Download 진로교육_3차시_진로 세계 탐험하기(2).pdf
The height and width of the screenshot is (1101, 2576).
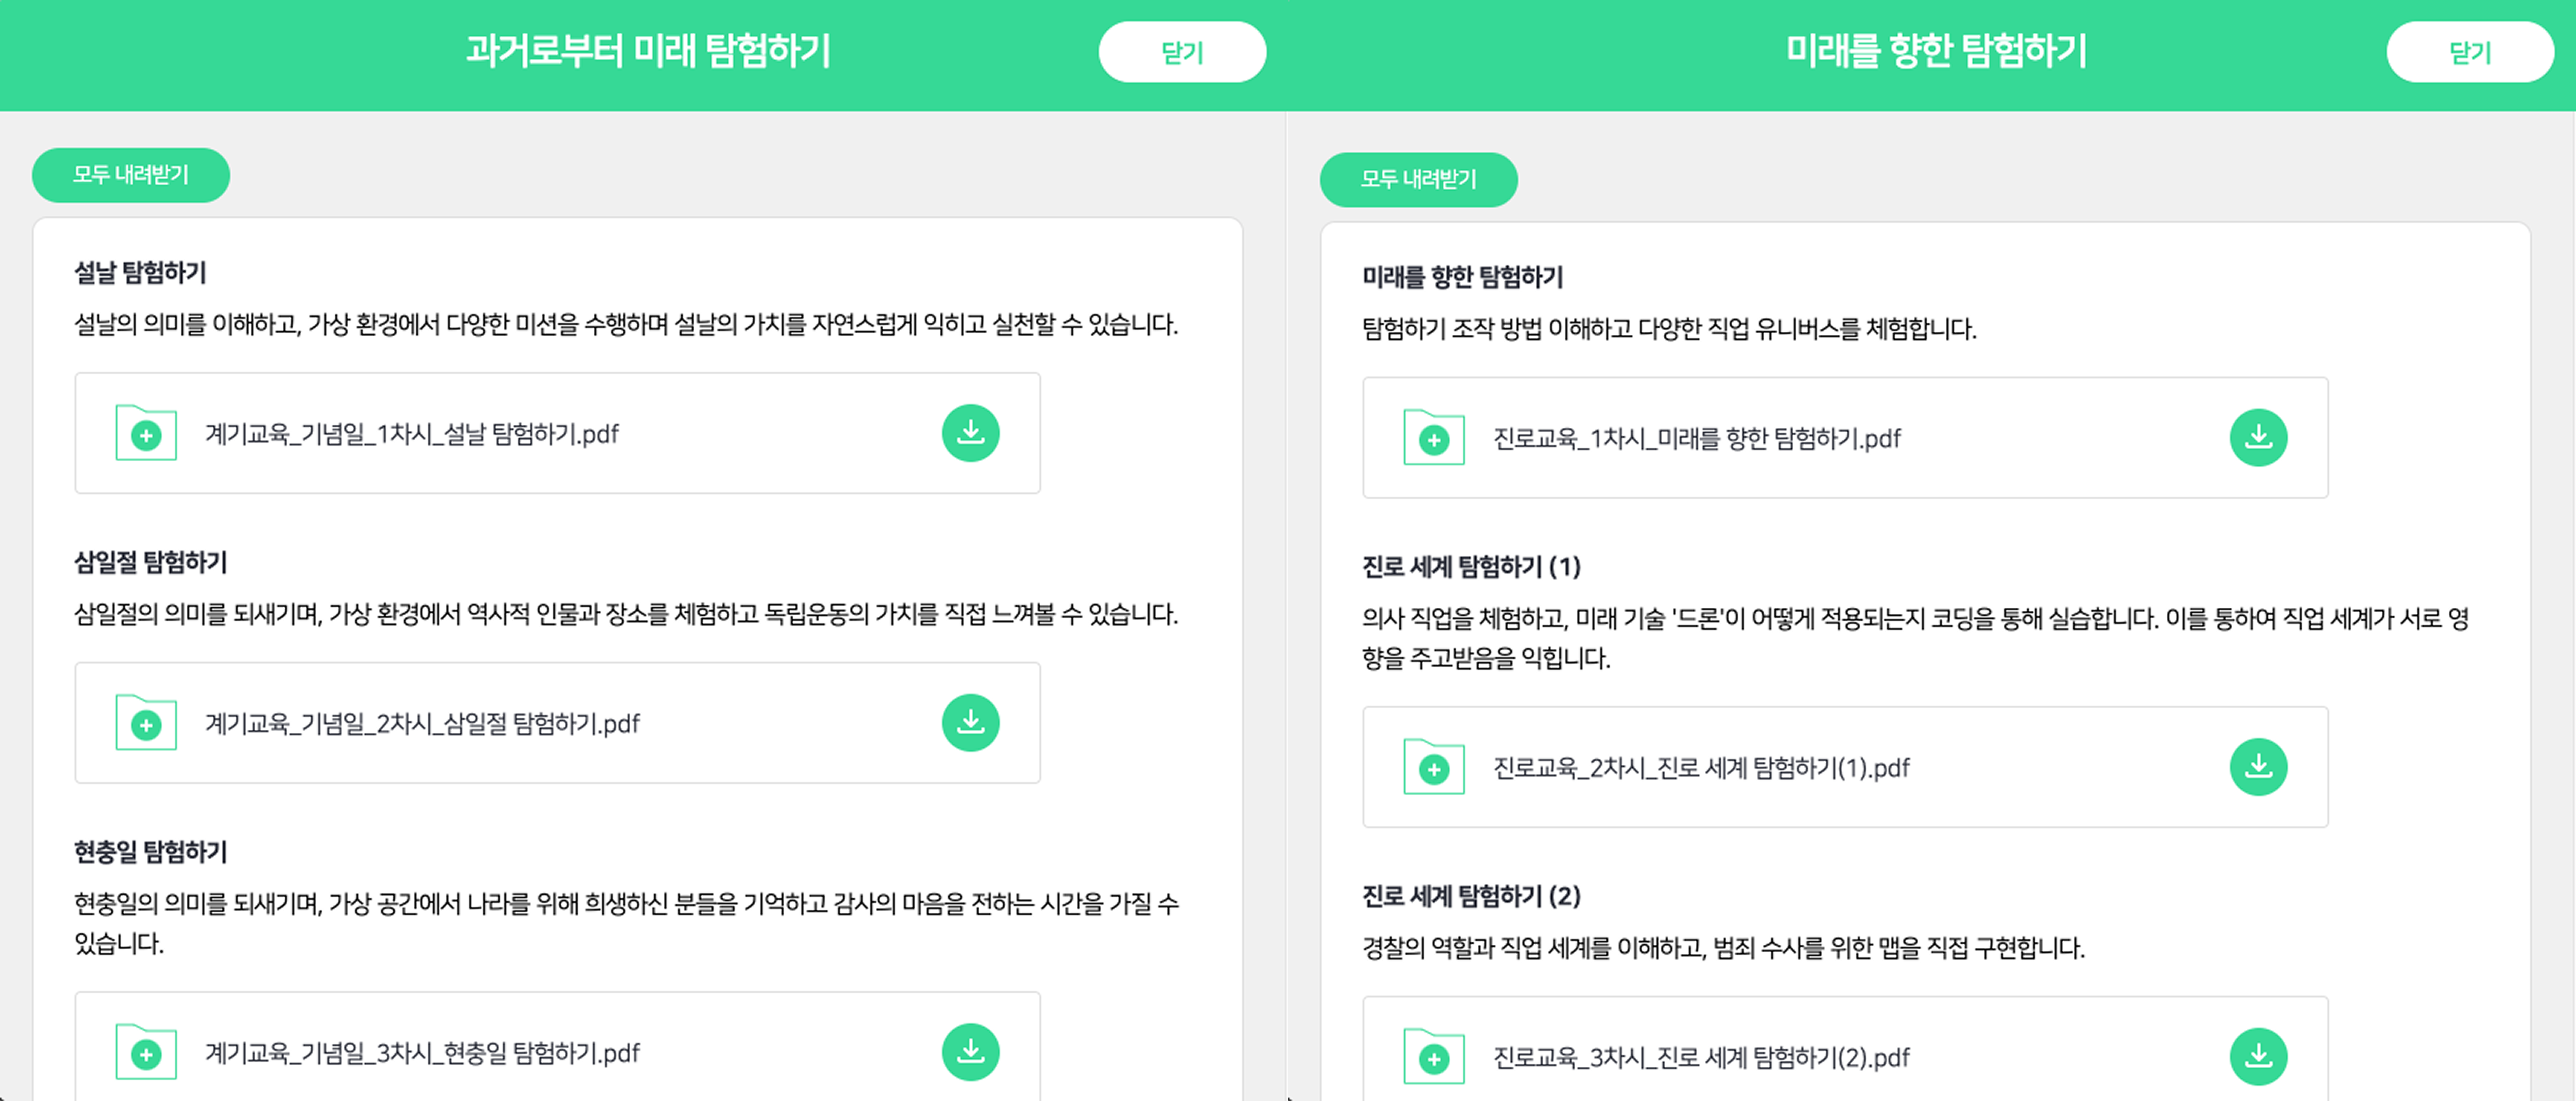click(x=2258, y=1056)
